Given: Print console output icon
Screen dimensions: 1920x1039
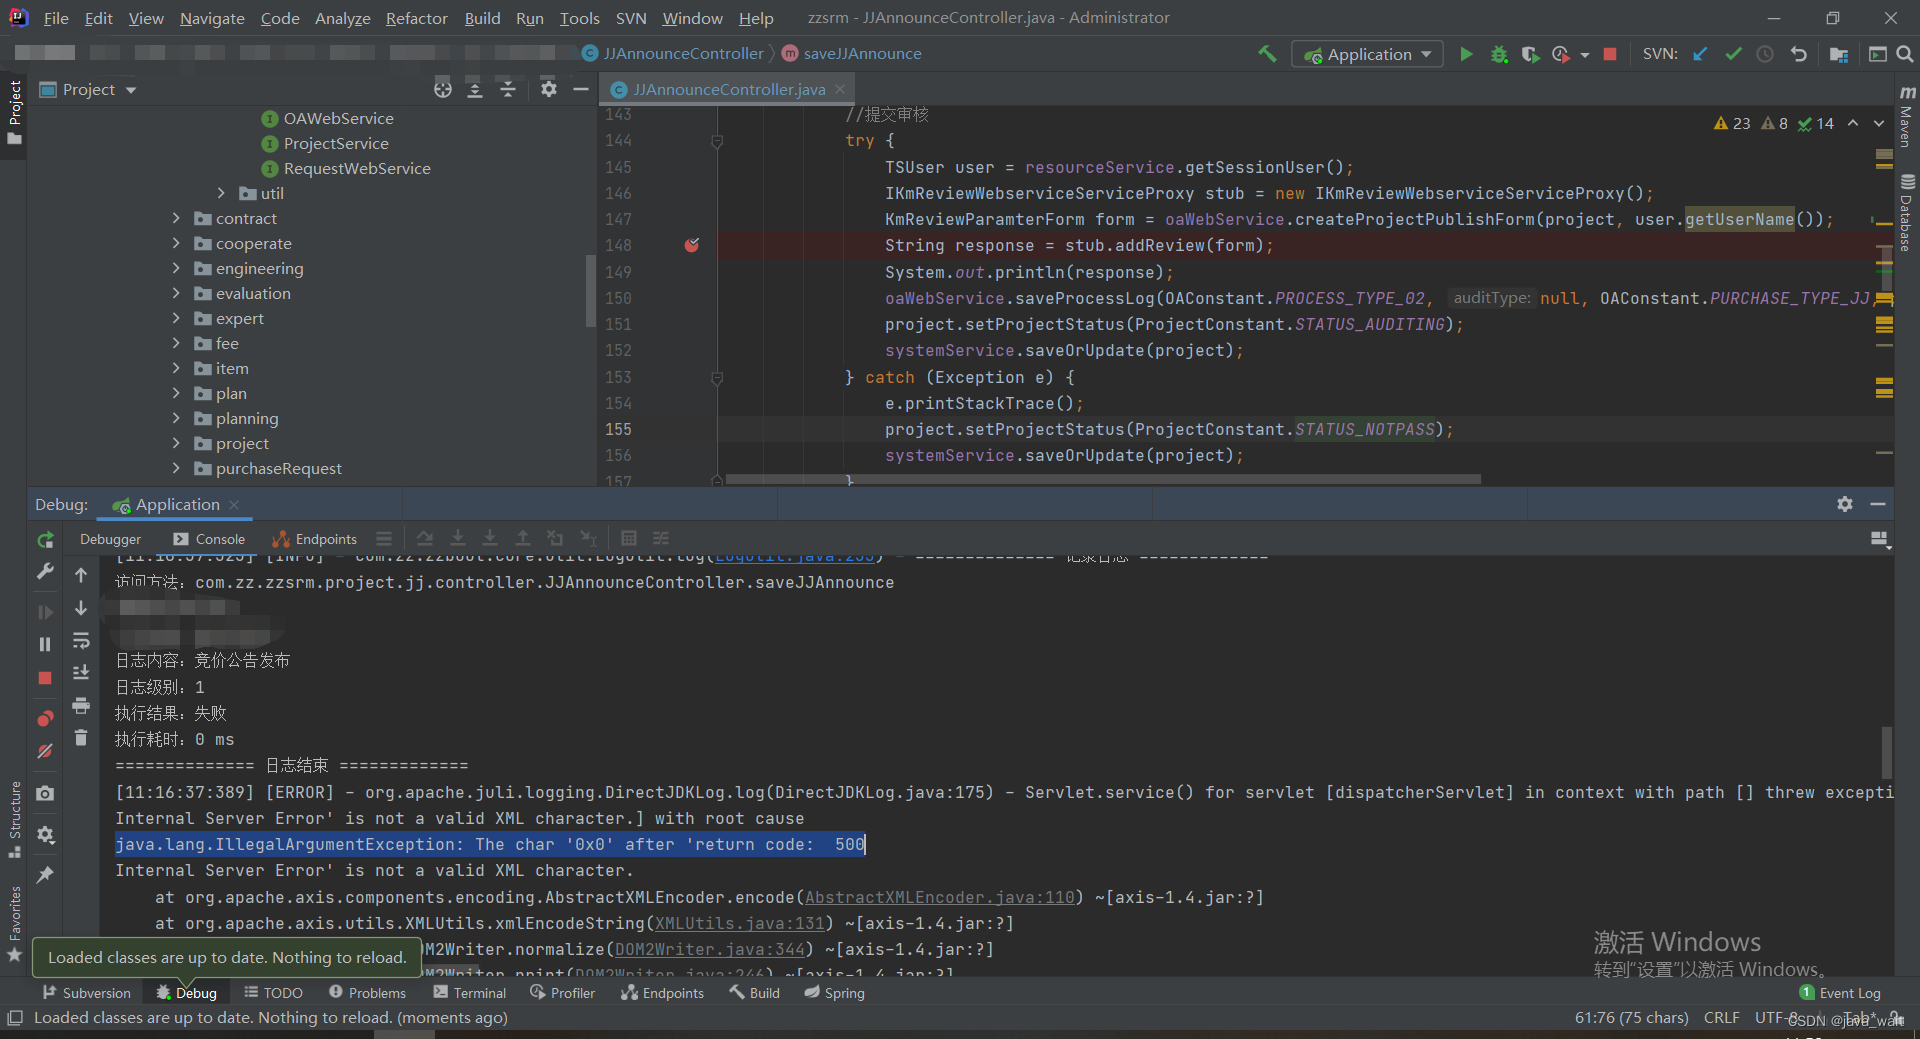Looking at the screenshot, I should click(x=81, y=706).
